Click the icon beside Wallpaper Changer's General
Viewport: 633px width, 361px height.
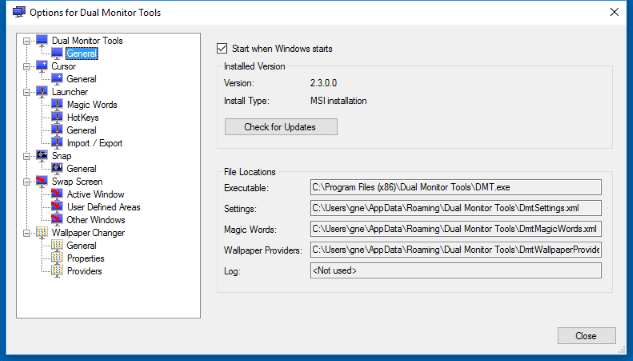(x=57, y=246)
